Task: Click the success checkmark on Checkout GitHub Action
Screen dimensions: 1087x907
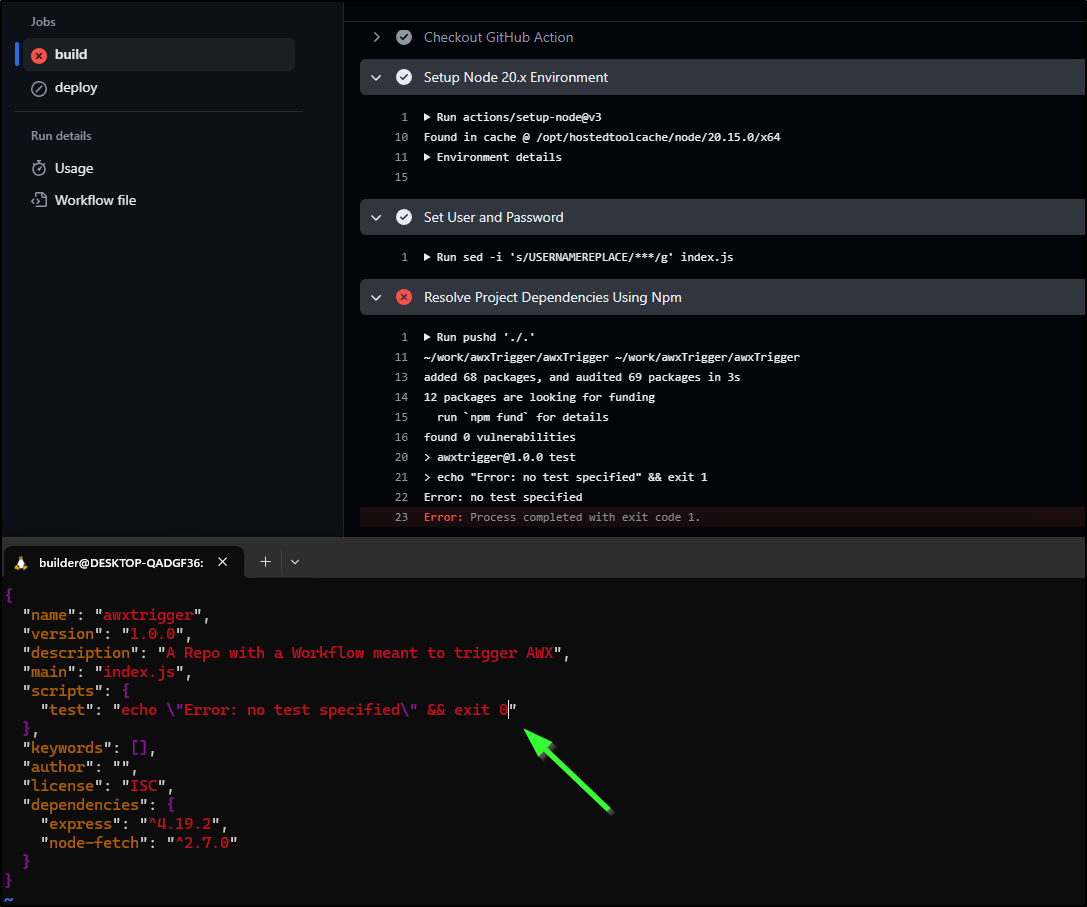Action: click(403, 37)
